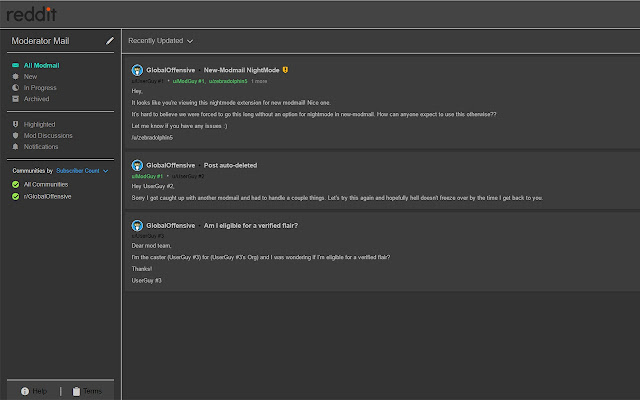
Task: Click the avatar on New-Modmail NightMode thread
Action: click(137, 70)
